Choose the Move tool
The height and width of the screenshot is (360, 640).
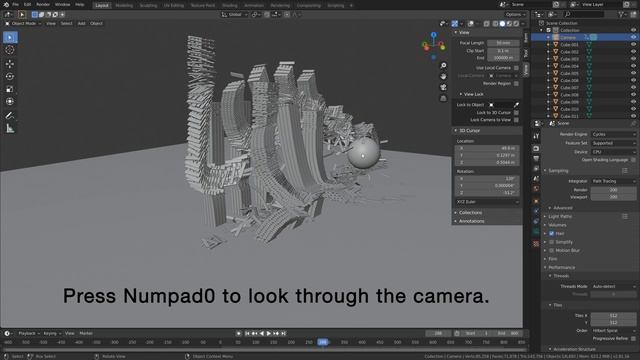10,64
